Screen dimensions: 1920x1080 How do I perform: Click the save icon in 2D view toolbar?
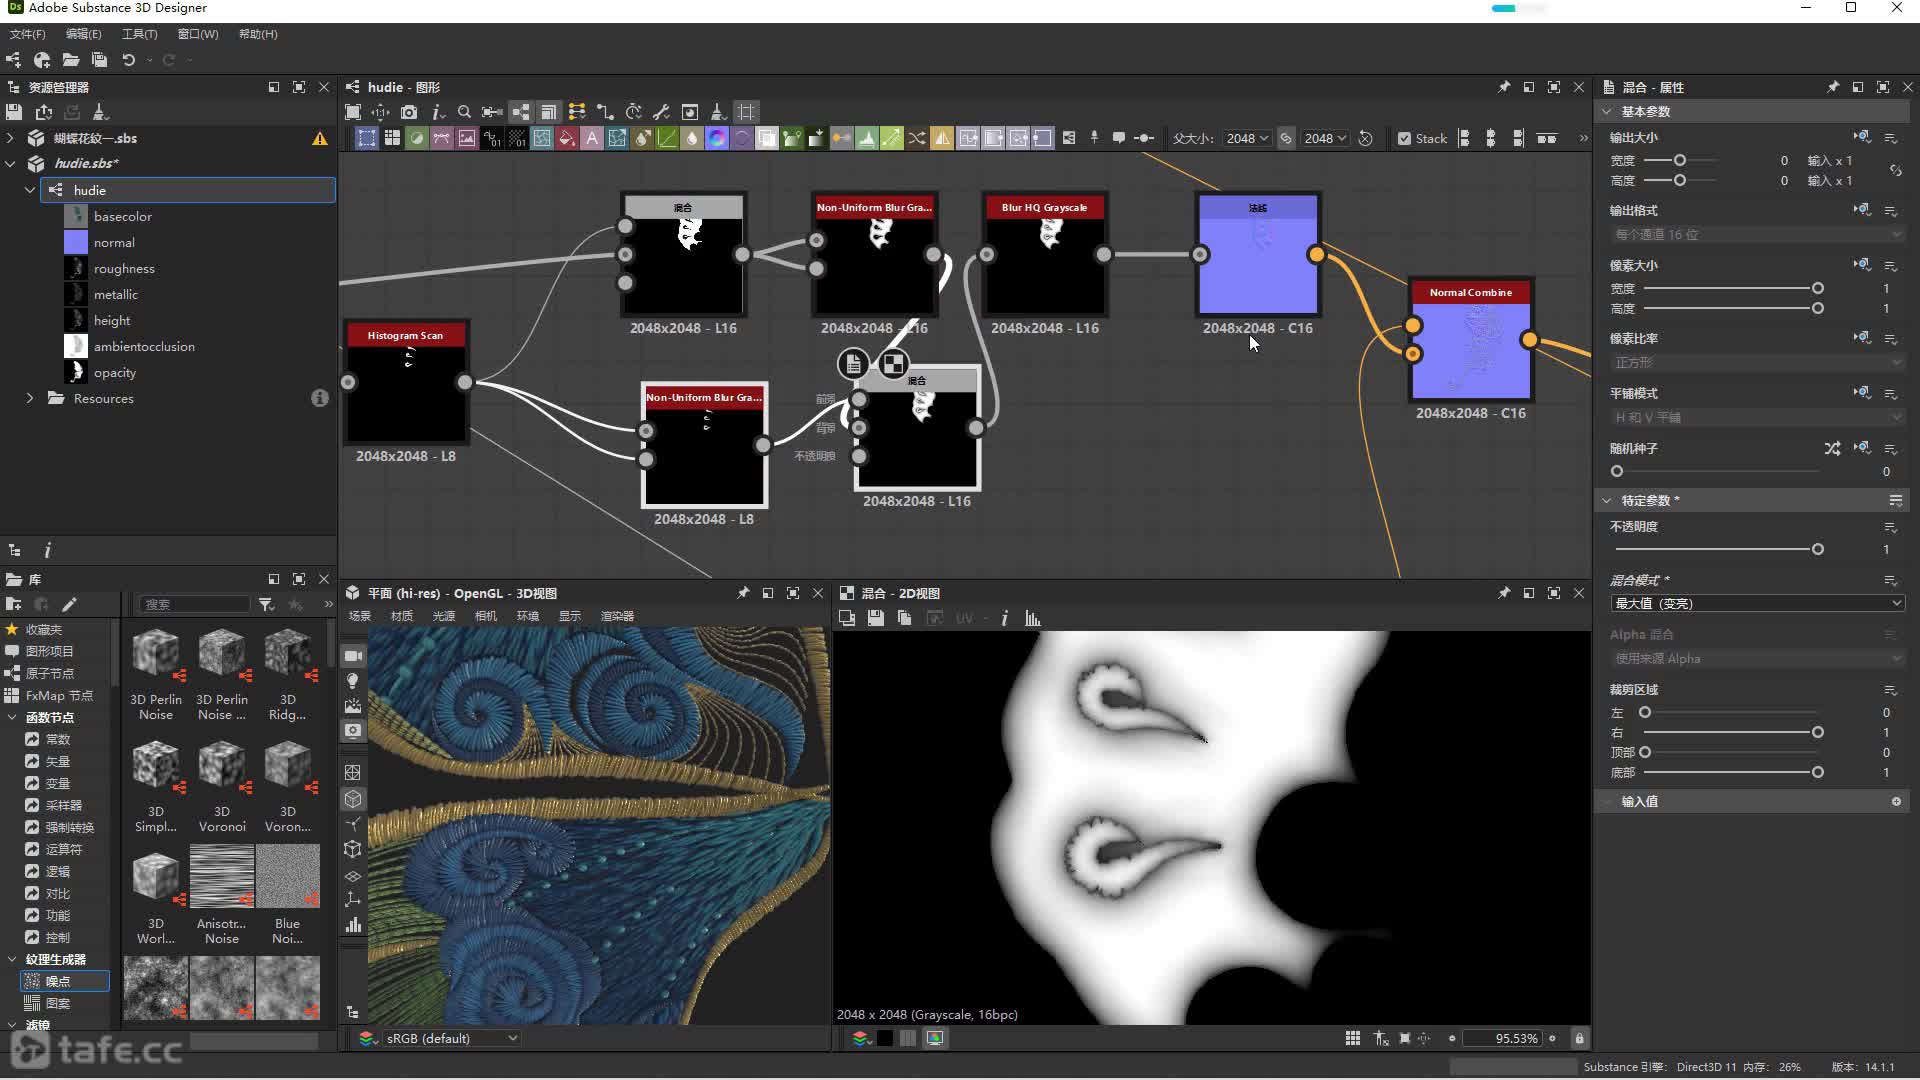coord(876,619)
